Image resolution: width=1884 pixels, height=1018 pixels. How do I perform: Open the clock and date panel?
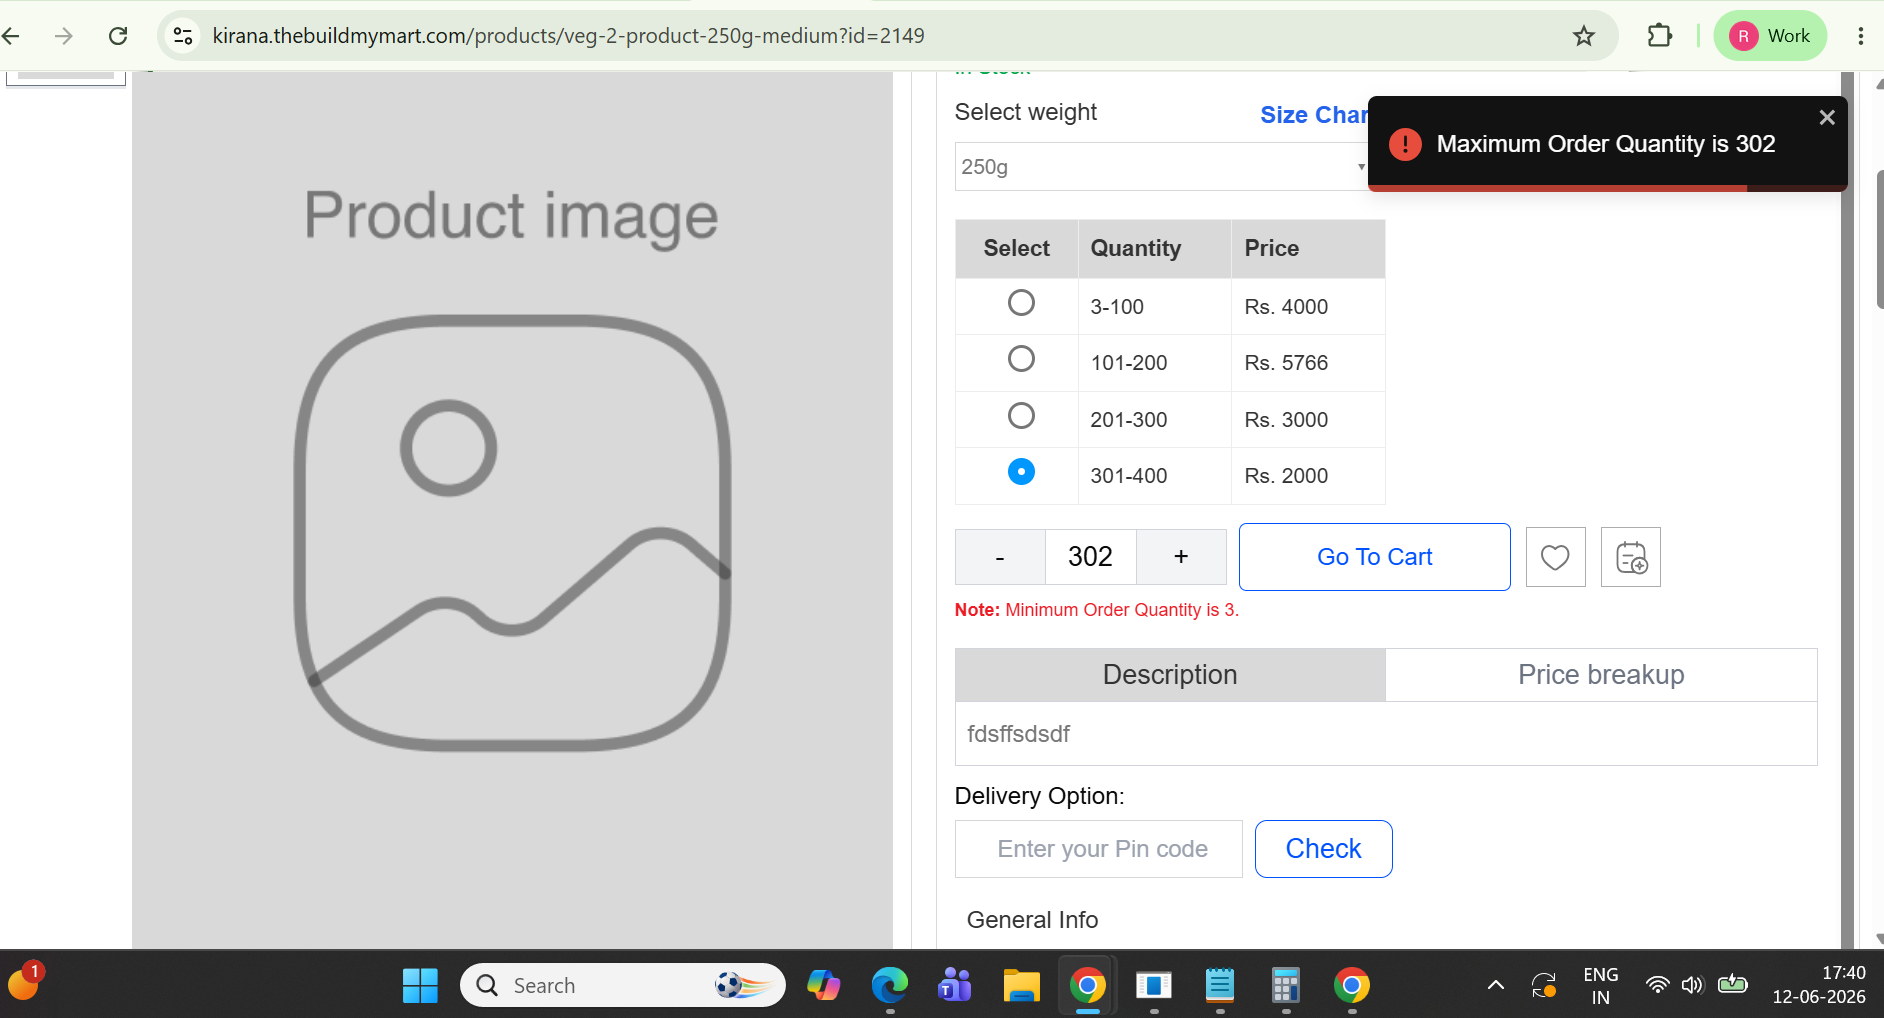pyautogui.click(x=1819, y=986)
